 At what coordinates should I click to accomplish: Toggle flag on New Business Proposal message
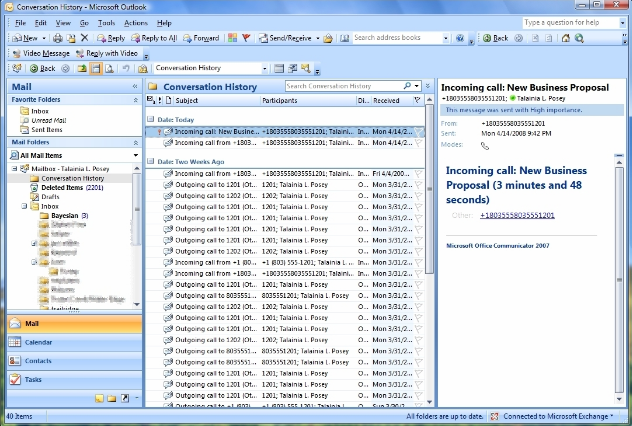coord(419,132)
